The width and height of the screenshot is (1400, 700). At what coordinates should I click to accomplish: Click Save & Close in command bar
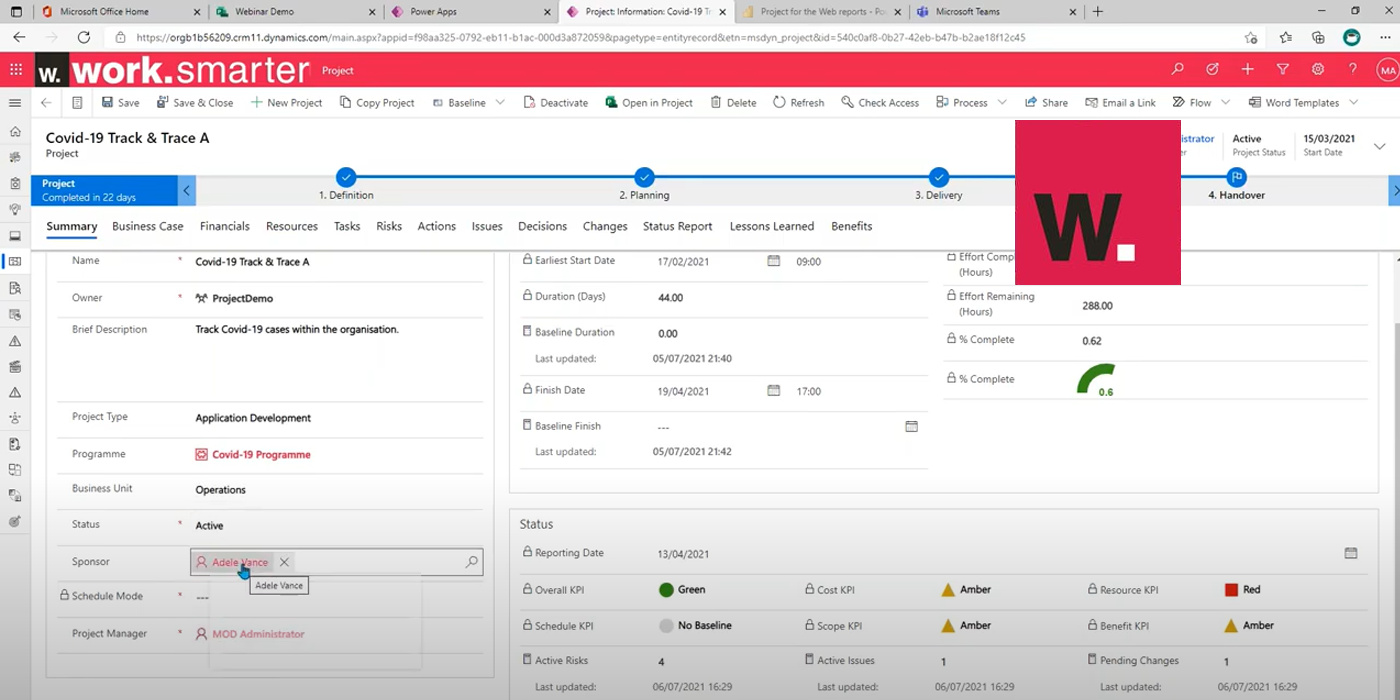pyautogui.click(x=194, y=103)
